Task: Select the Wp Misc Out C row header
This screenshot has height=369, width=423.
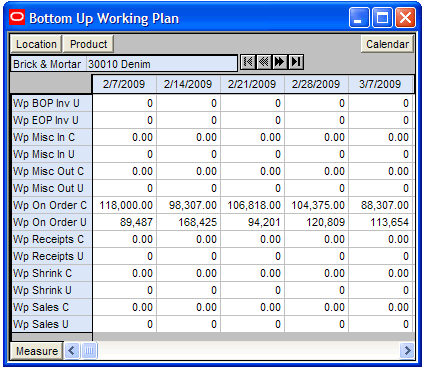Action: (x=52, y=171)
